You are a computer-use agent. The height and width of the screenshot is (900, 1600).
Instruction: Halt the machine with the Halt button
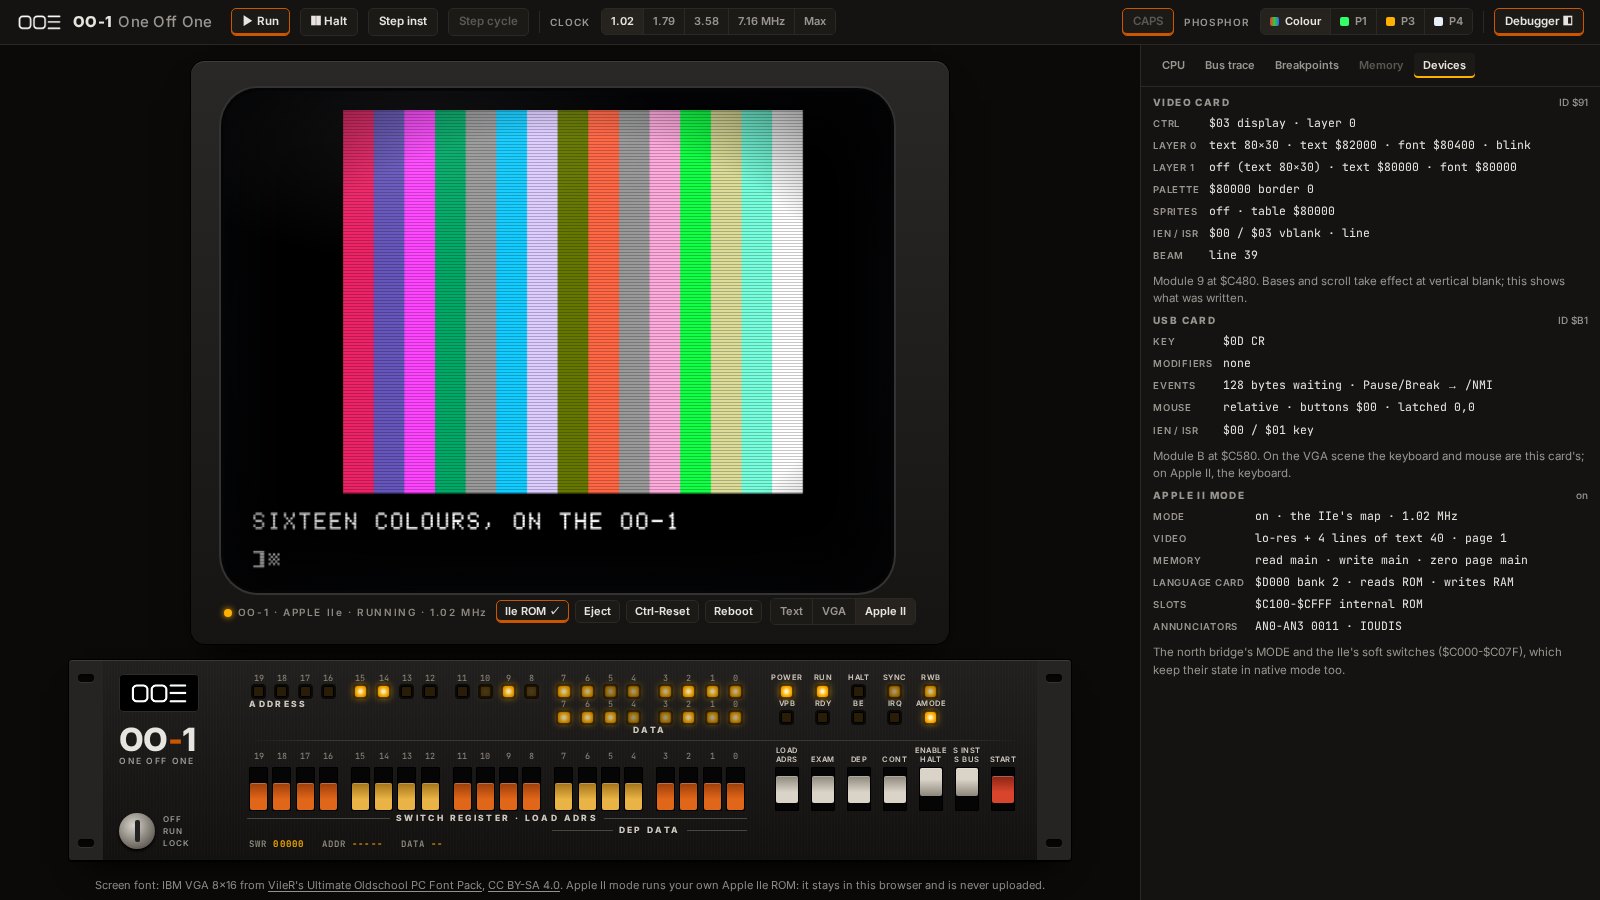329,21
